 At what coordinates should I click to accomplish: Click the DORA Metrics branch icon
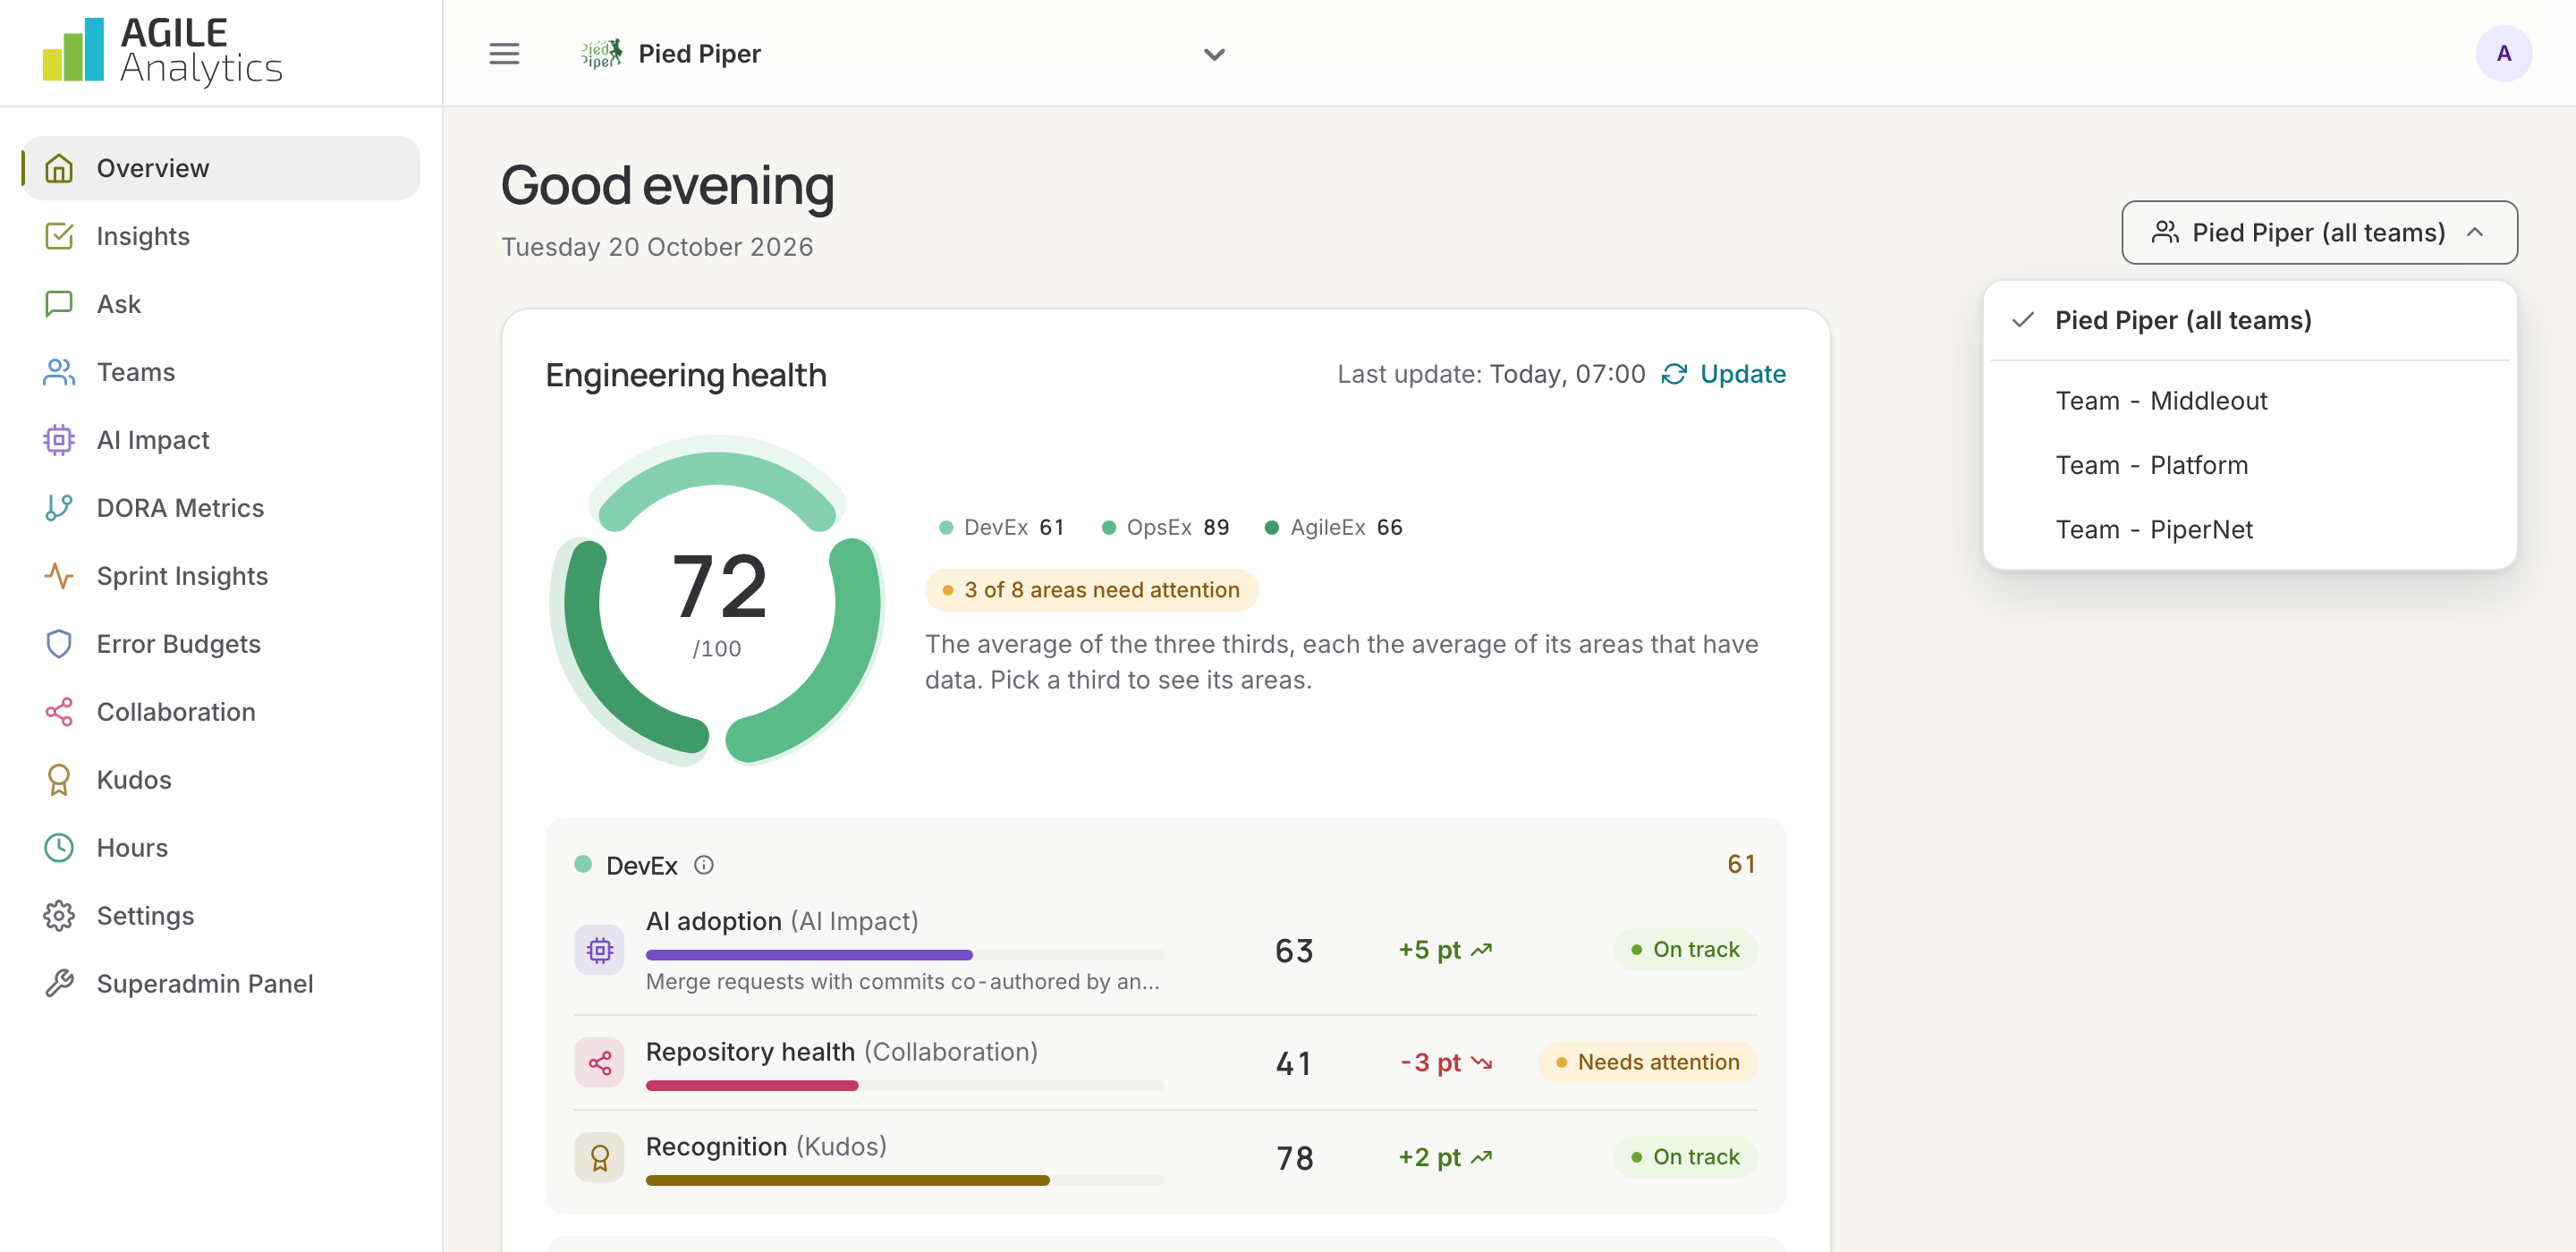pyautogui.click(x=59, y=508)
